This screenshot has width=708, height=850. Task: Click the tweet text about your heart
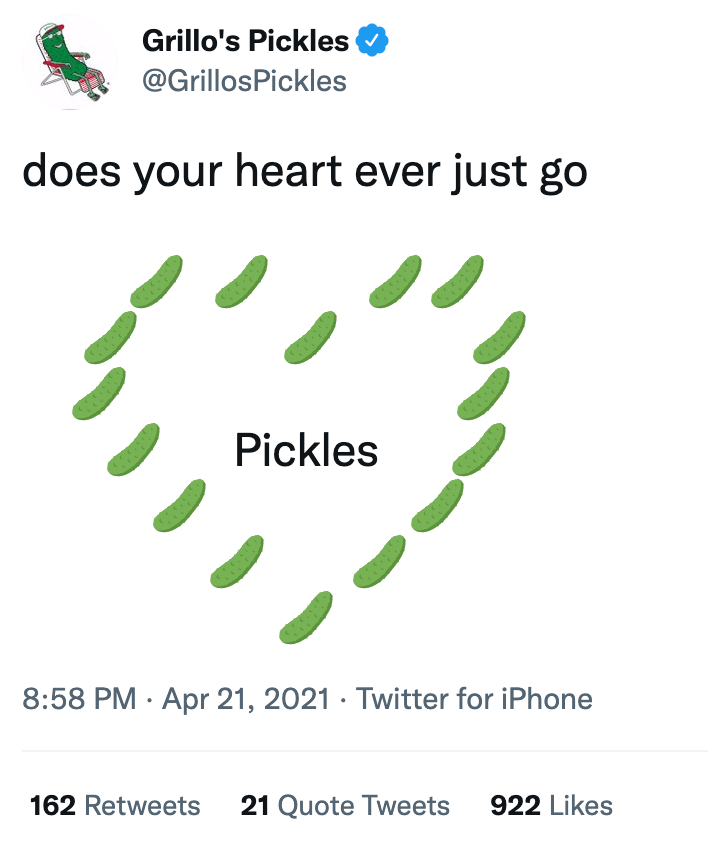pyautogui.click(x=305, y=171)
